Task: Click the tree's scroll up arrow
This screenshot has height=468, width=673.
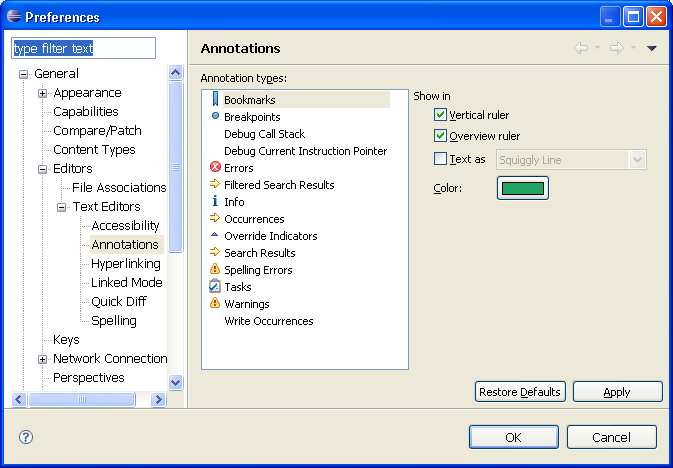Action: [175, 72]
